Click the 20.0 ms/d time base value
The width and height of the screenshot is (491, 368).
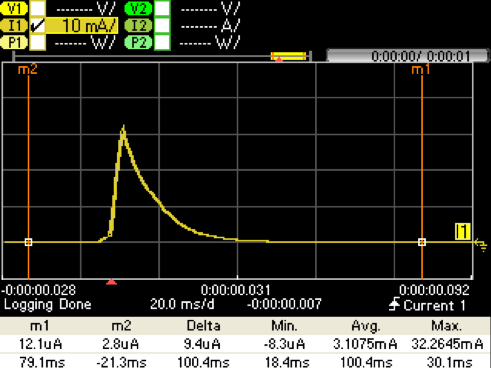click(x=182, y=304)
